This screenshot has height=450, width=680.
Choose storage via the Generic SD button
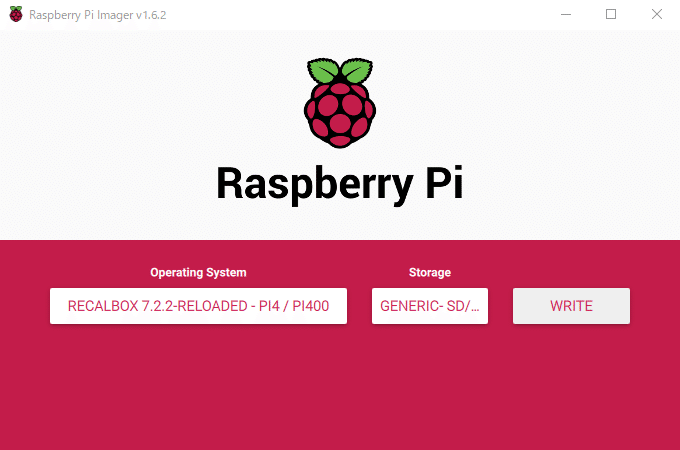coord(430,306)
